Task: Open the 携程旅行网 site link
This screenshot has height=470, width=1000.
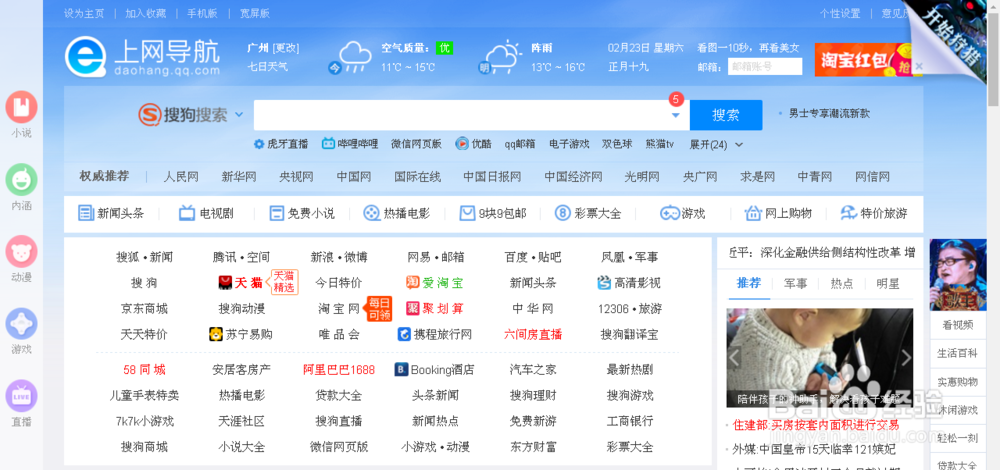Action: click(x=434, y=334)
